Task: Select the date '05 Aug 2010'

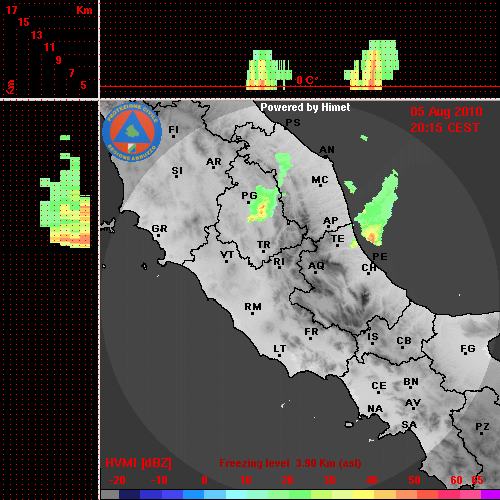Action: tap(446, 112)
